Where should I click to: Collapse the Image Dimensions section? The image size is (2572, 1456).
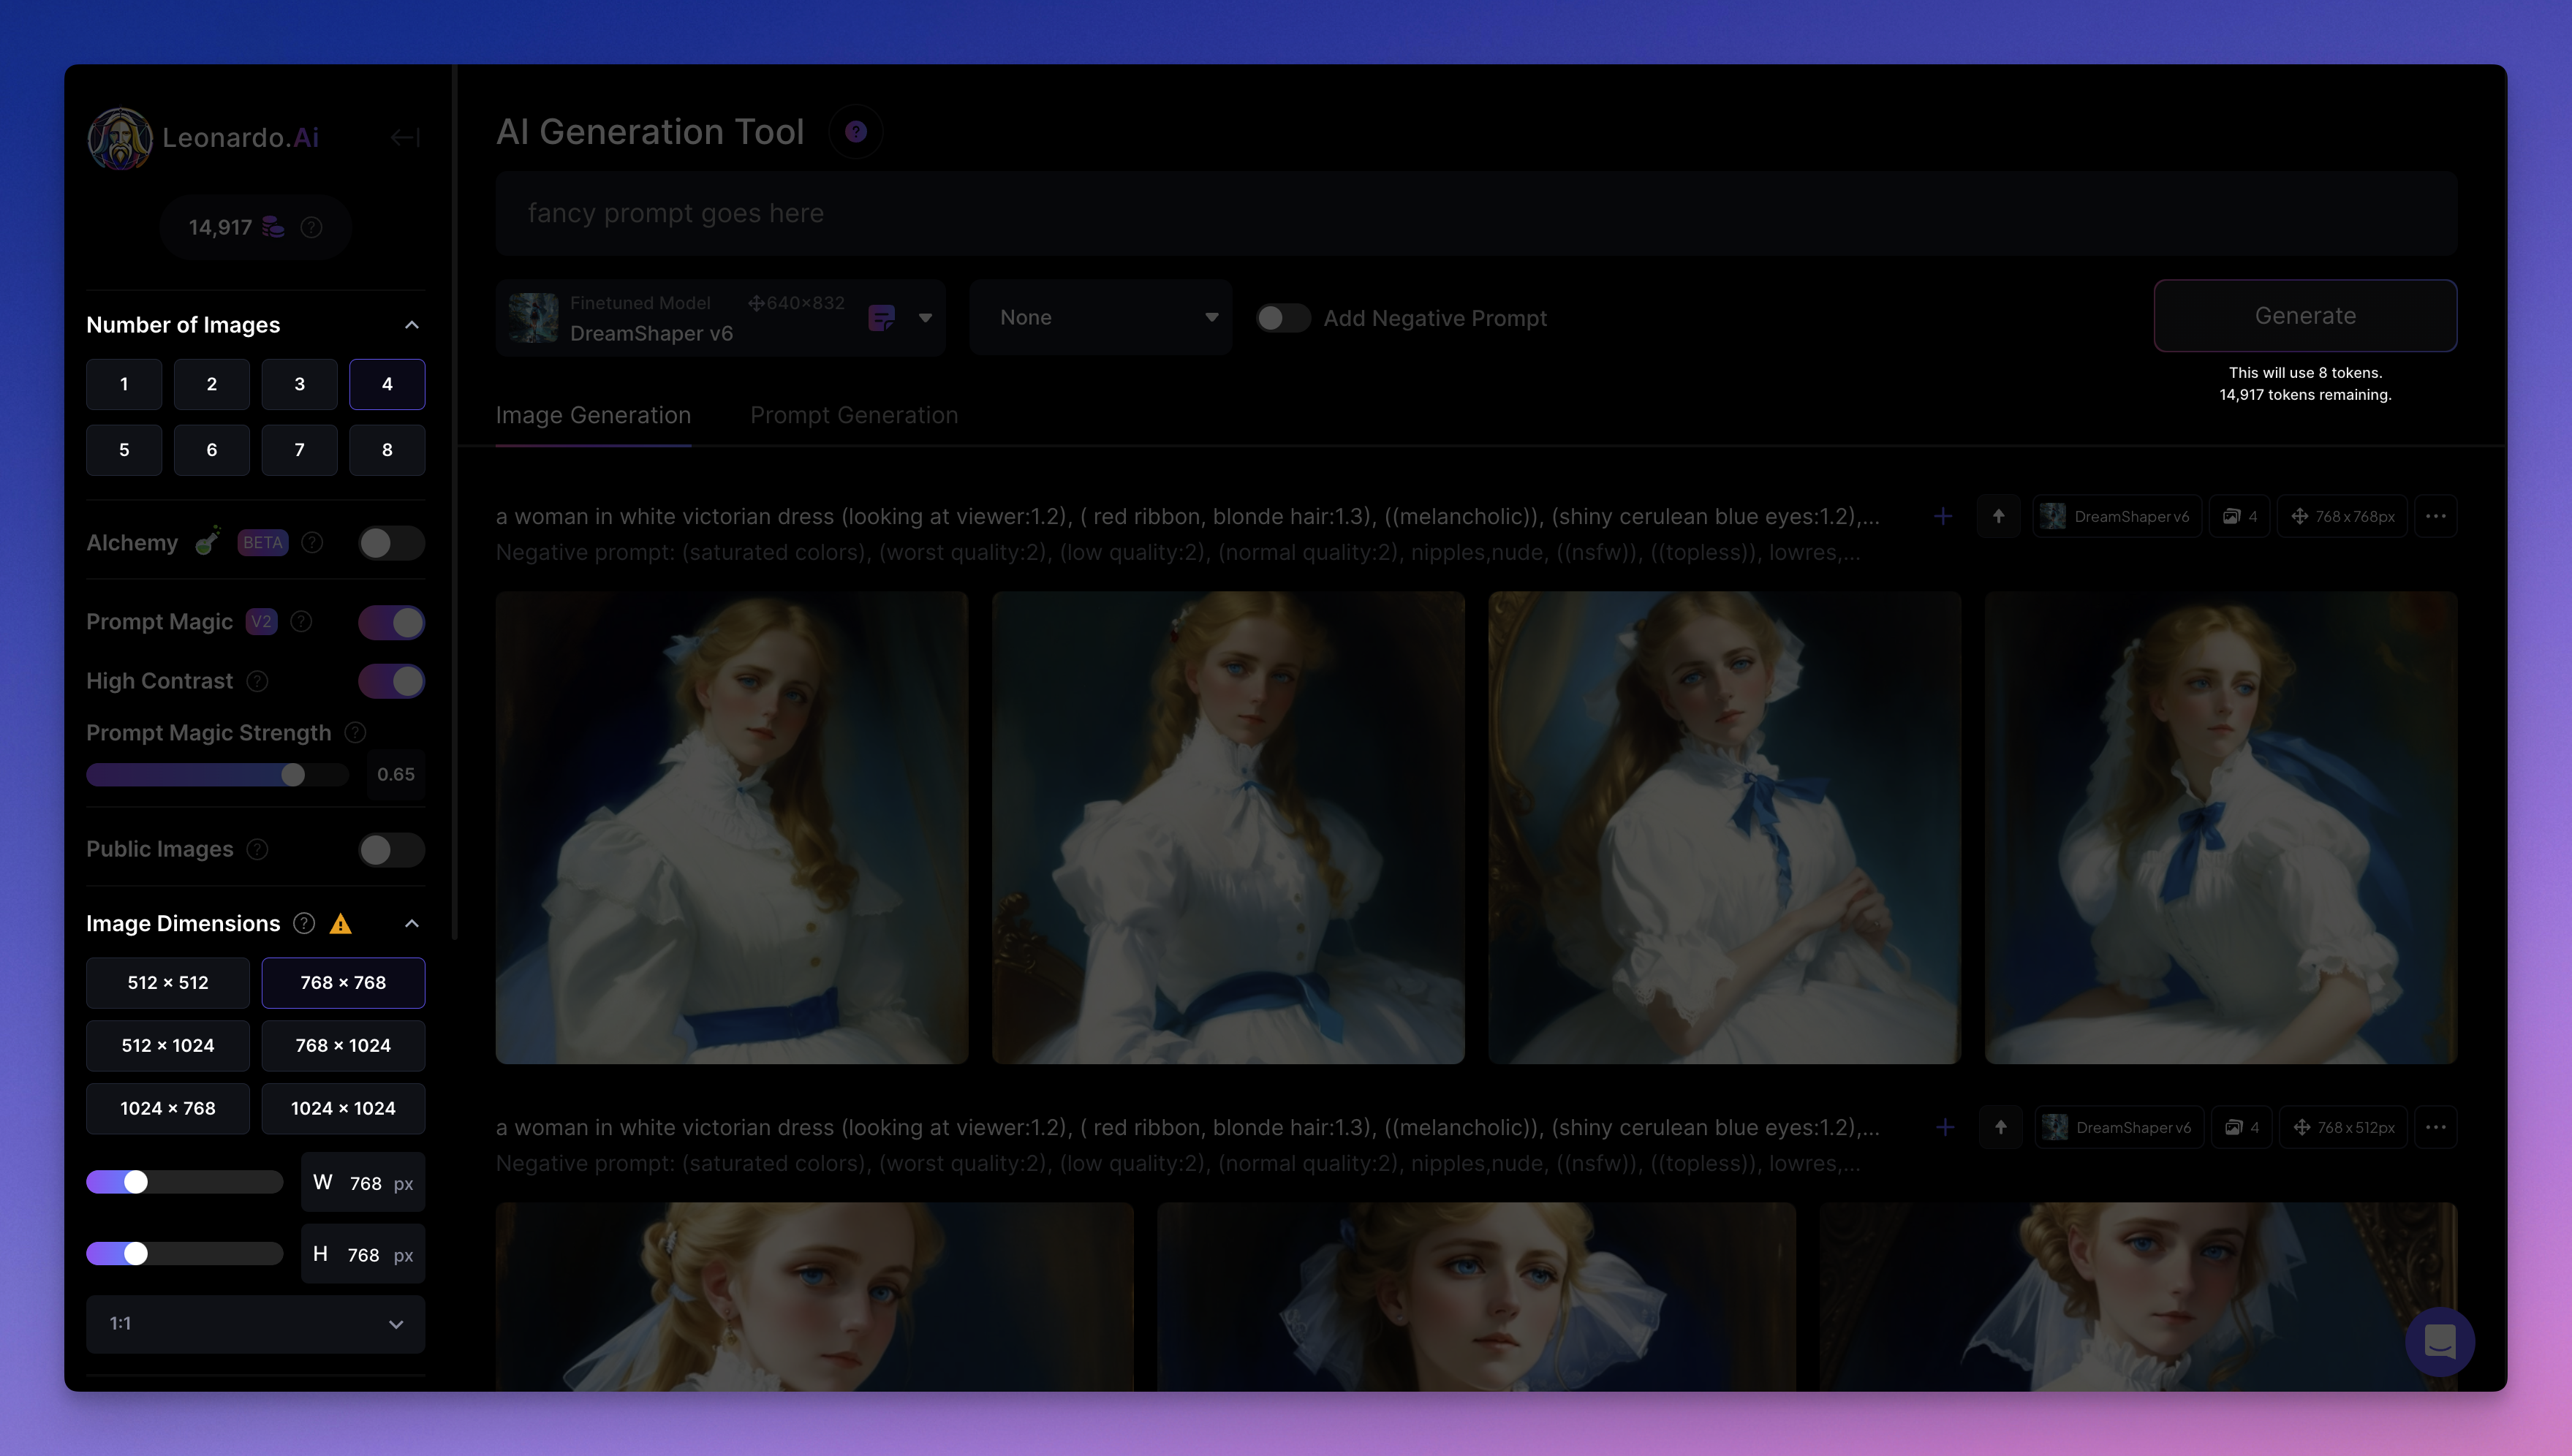pos(411,923)
